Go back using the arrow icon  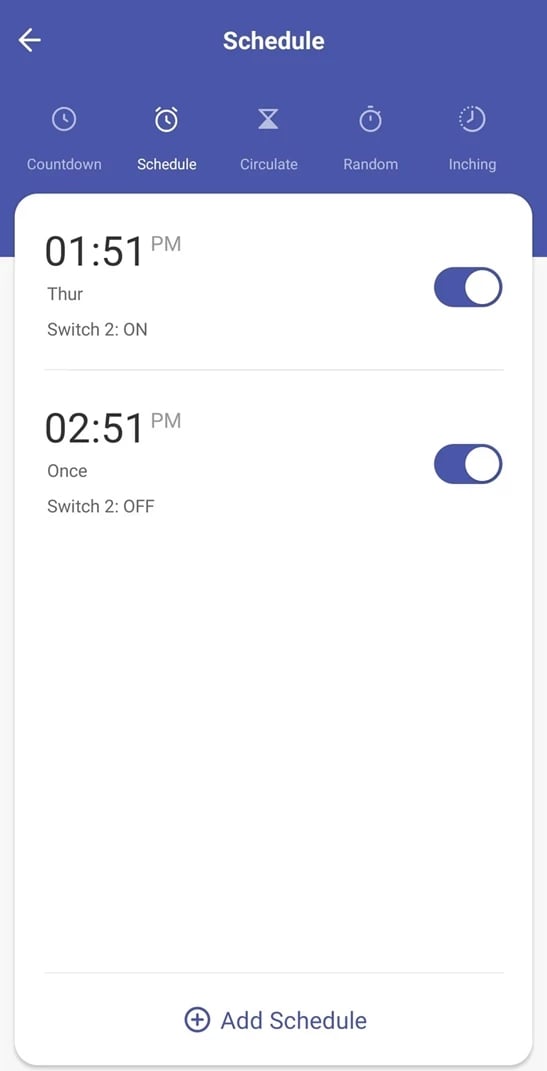coord(29,40)
